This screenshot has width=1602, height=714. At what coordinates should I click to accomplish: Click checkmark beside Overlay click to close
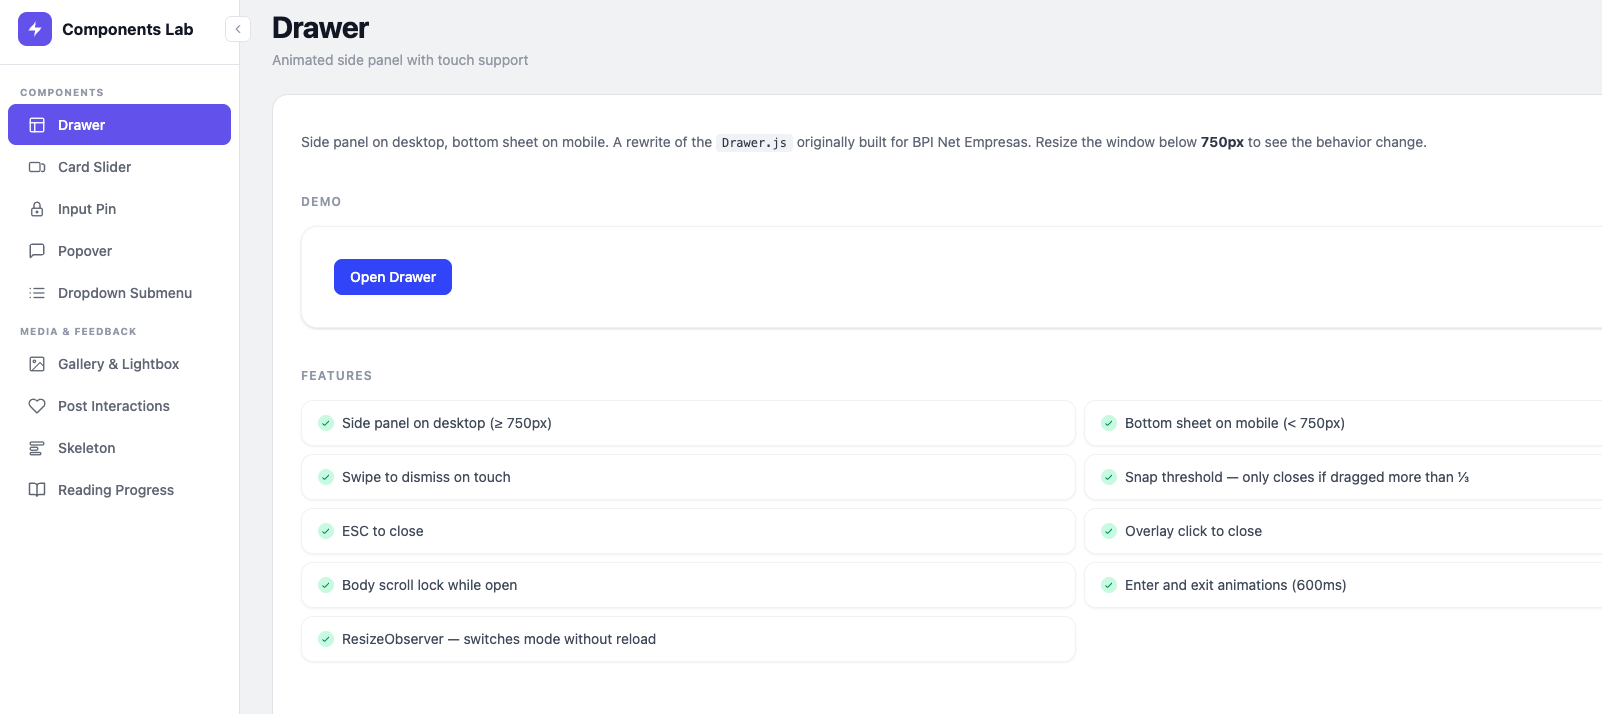[1109, 531]
